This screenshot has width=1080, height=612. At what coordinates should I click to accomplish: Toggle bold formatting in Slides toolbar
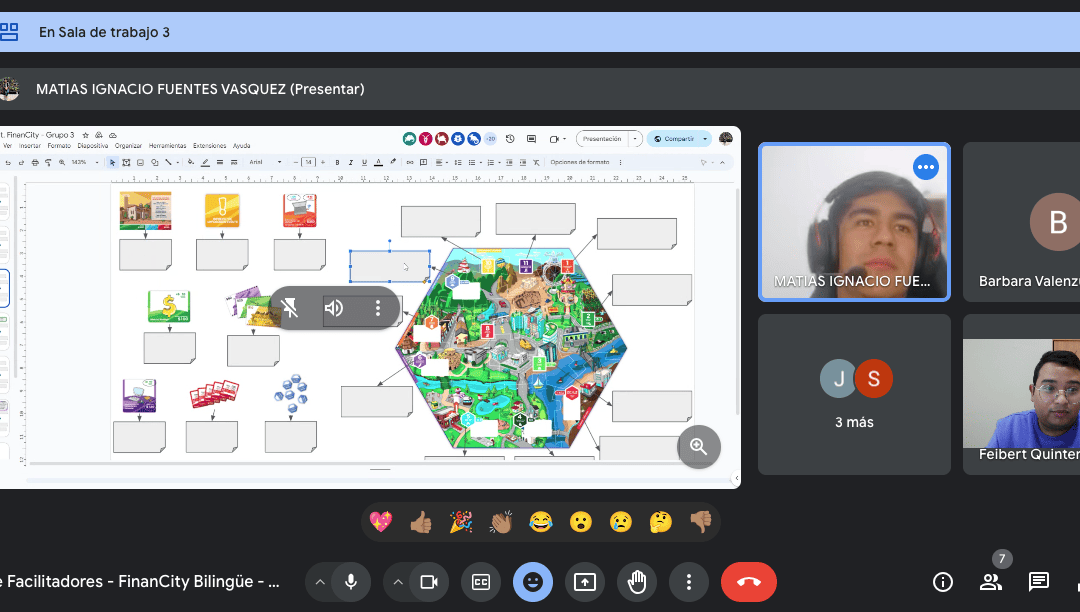[x=338, y=162]
